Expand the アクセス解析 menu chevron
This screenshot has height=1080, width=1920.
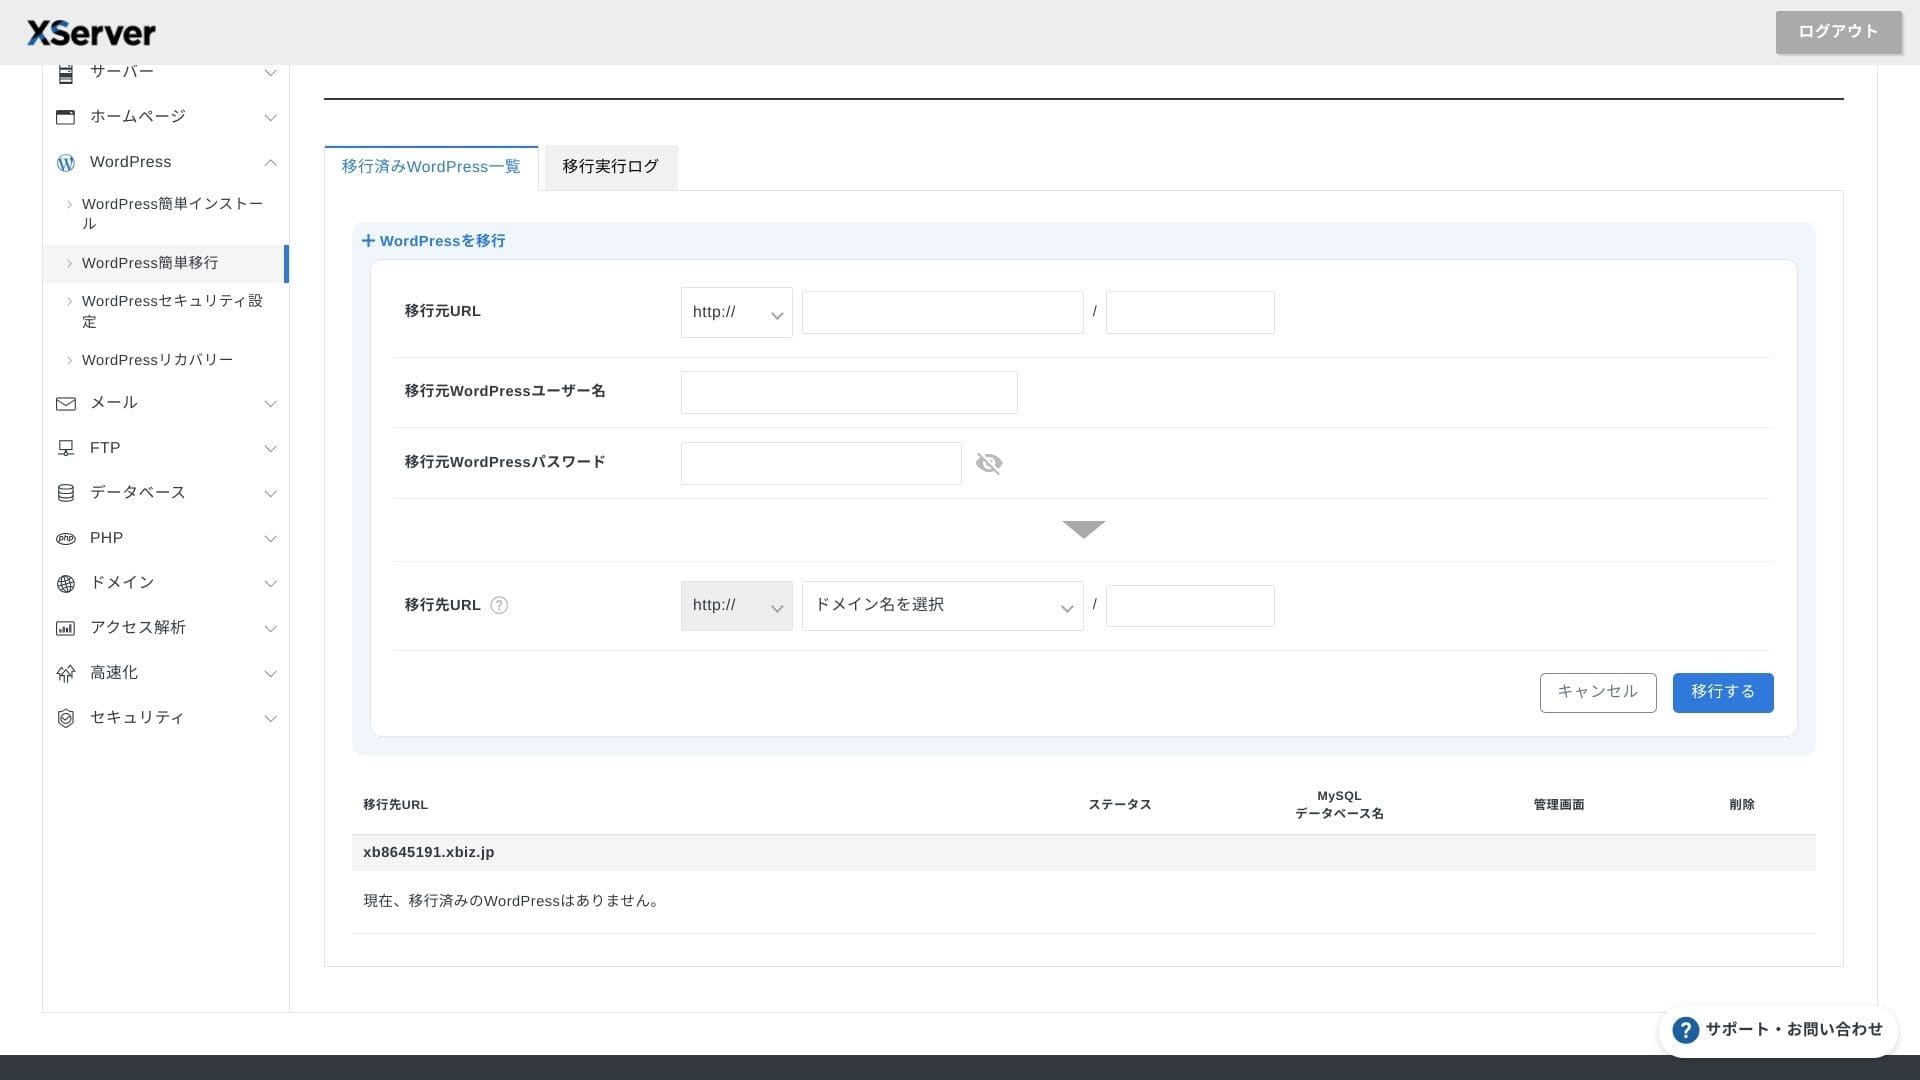point(270,629)
